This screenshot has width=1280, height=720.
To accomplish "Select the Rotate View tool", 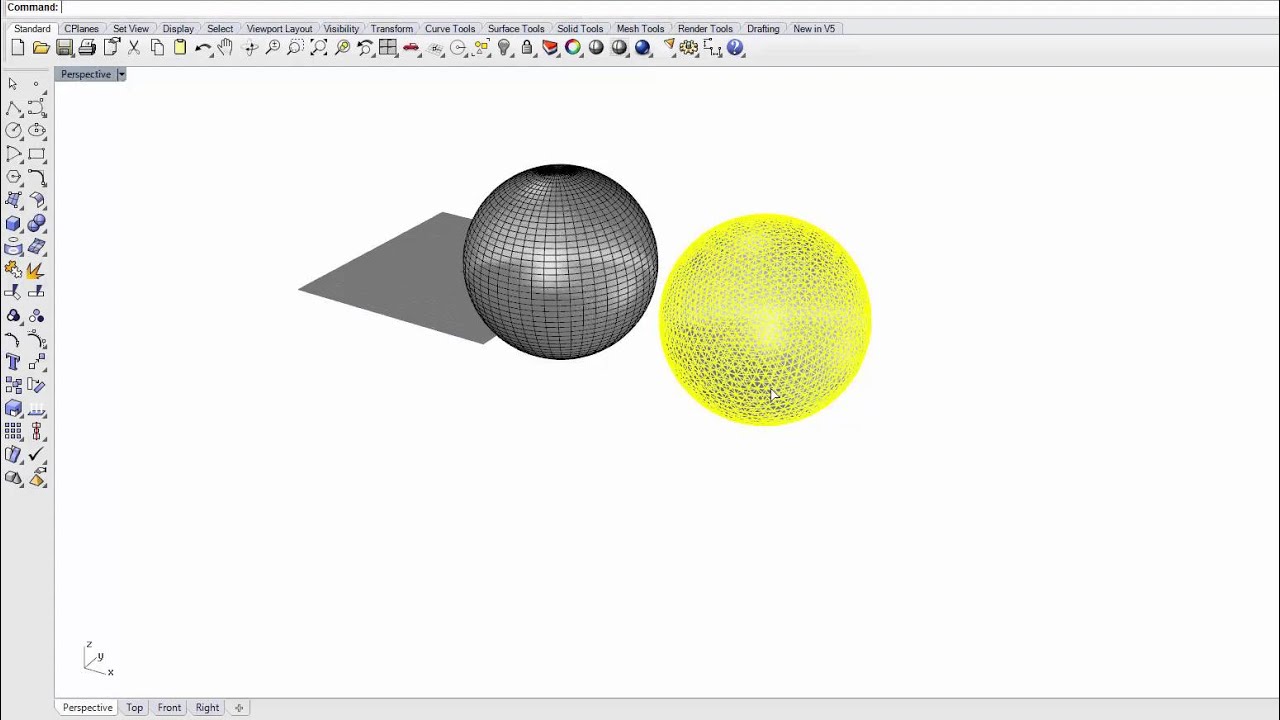I will (x=250, y=48).
